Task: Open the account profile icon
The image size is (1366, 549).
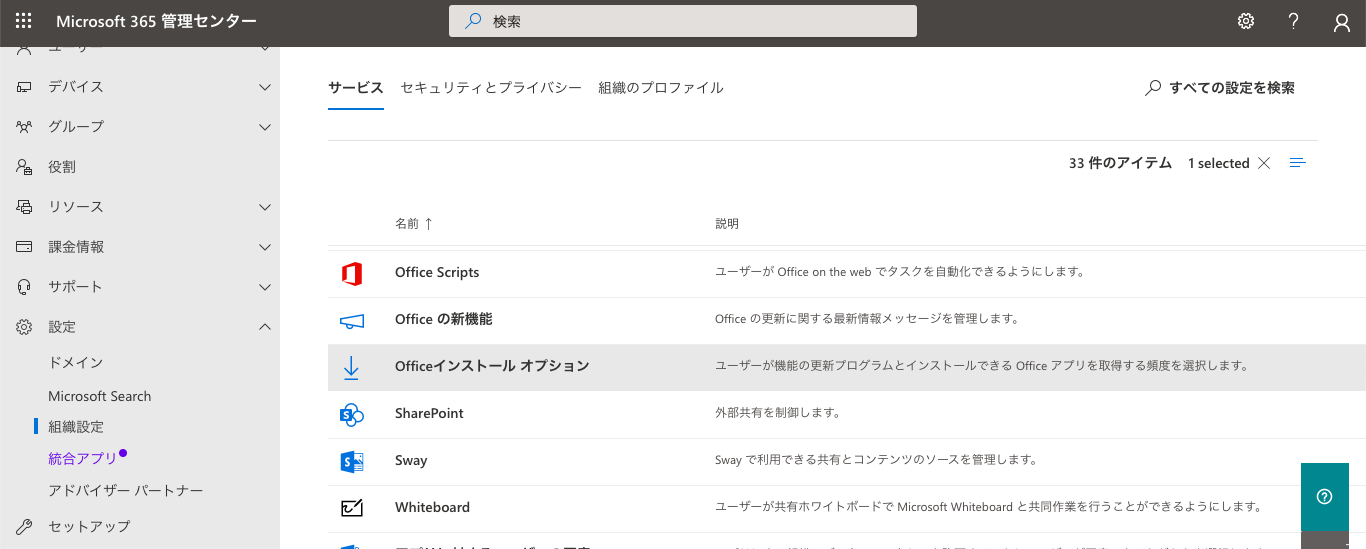Action: pyautogui.click(x=1342, y=22)
